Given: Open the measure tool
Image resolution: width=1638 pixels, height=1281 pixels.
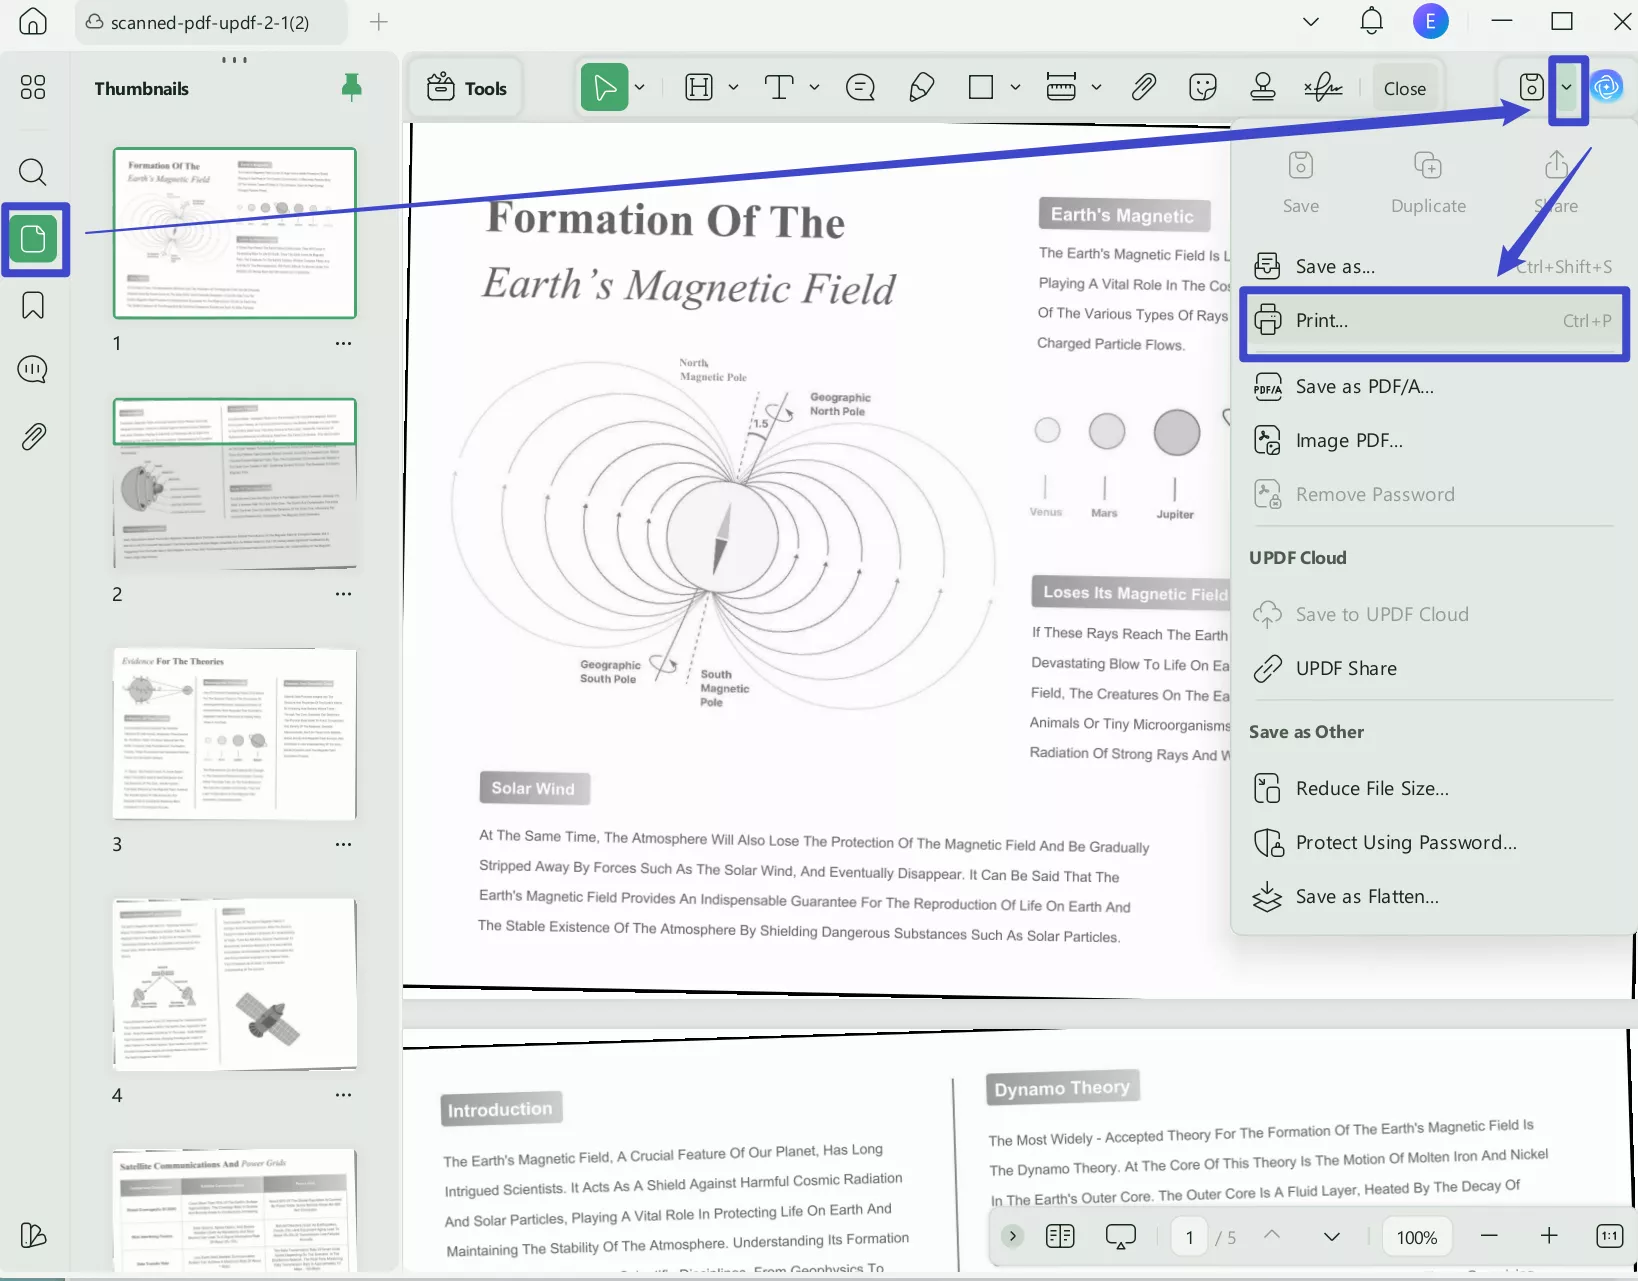Looking at the screenshot, I should 1062,87.
